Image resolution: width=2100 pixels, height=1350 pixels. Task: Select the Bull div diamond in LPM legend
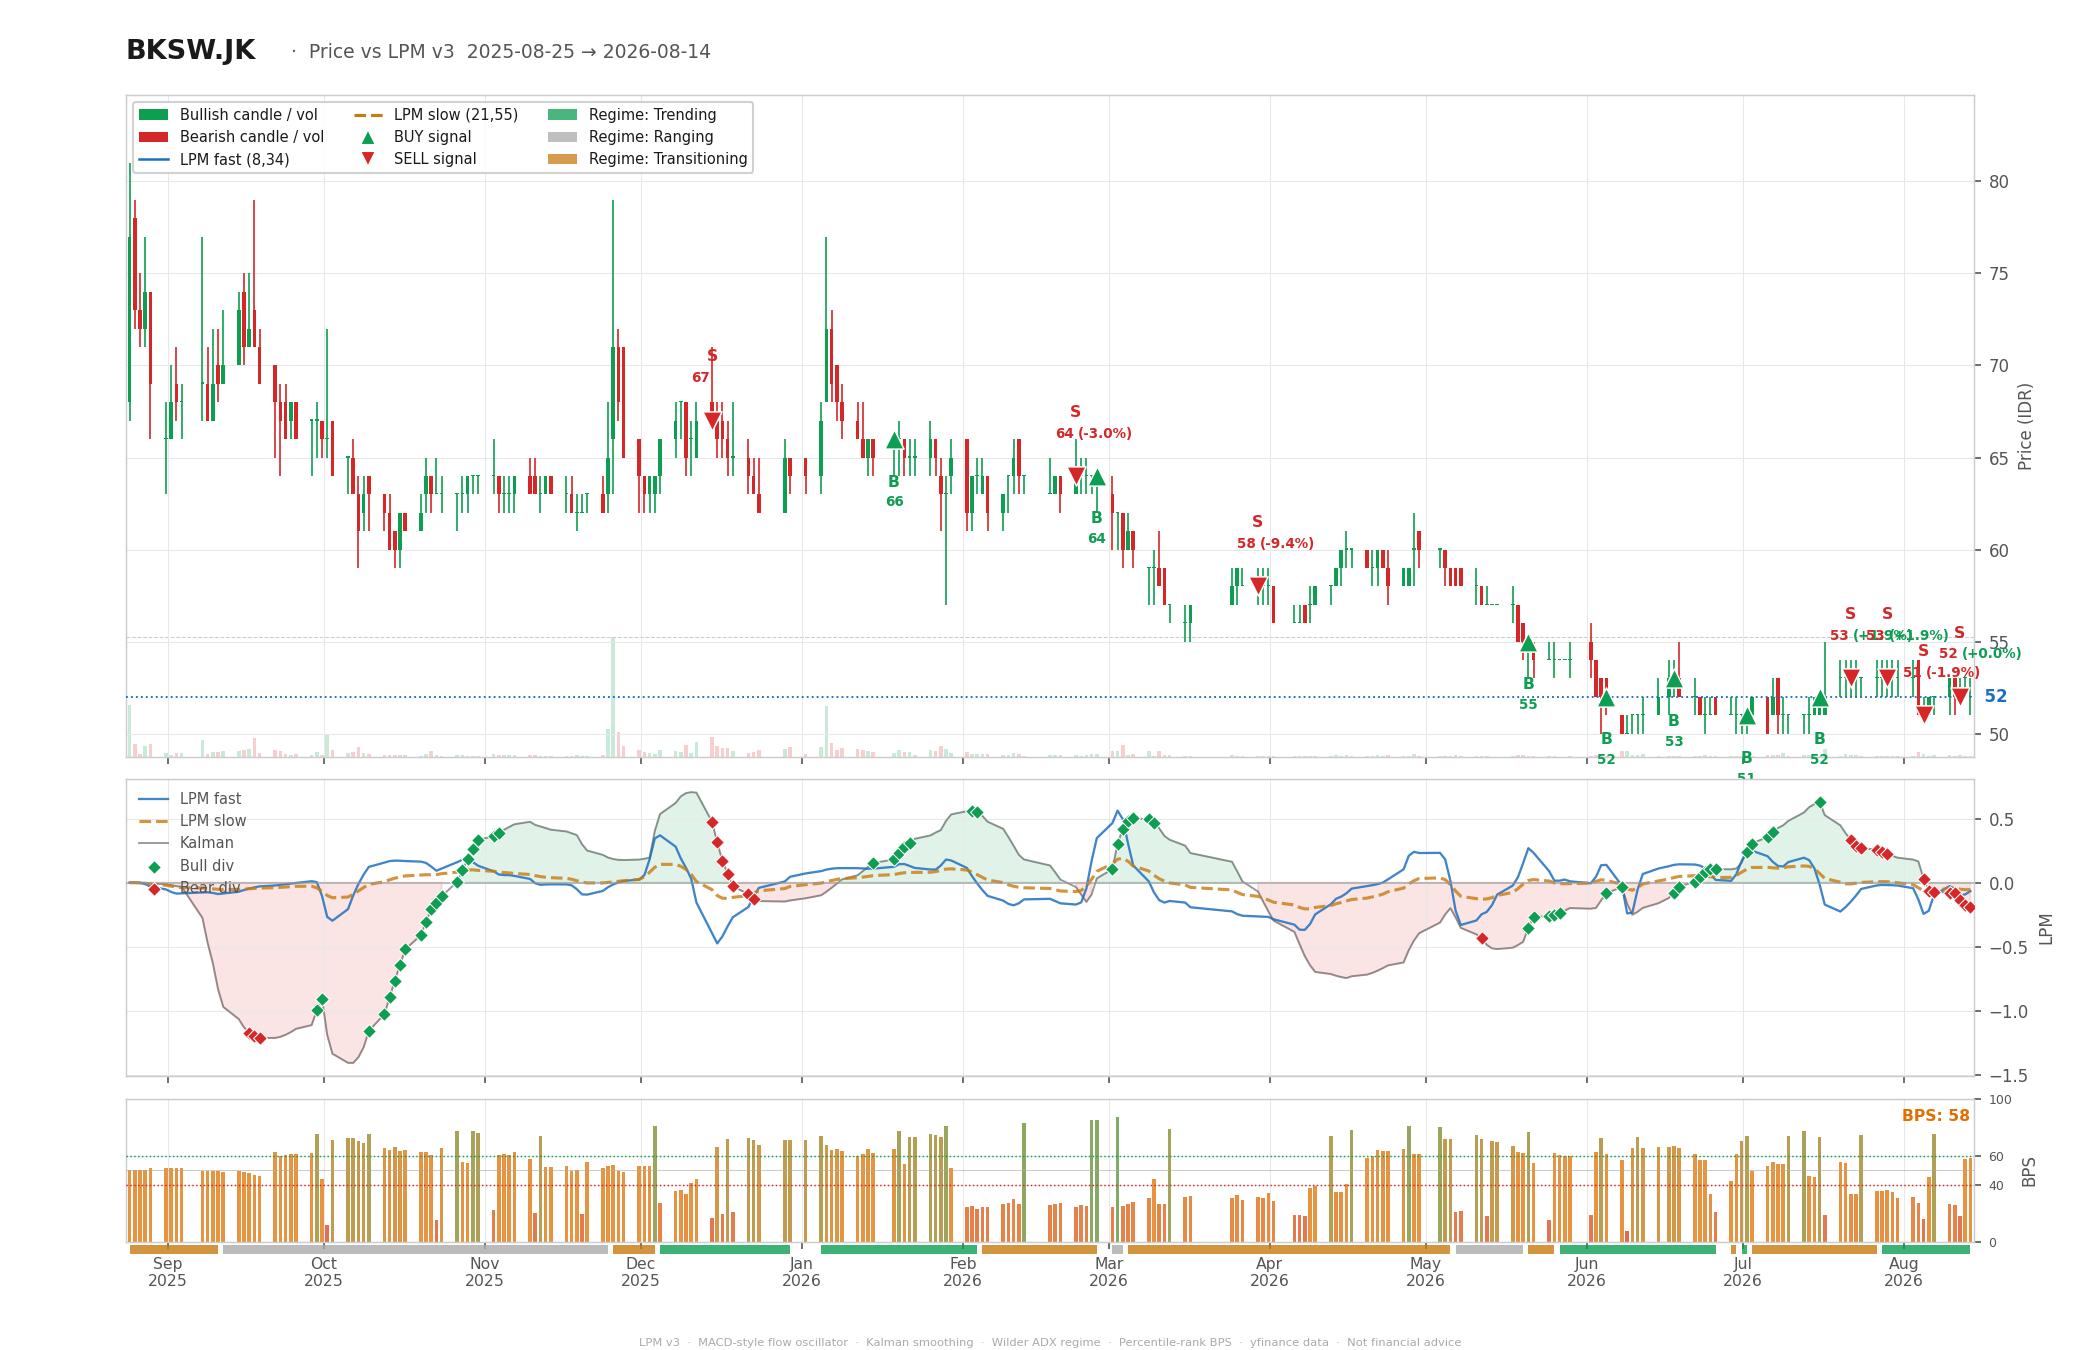point(154,867)
